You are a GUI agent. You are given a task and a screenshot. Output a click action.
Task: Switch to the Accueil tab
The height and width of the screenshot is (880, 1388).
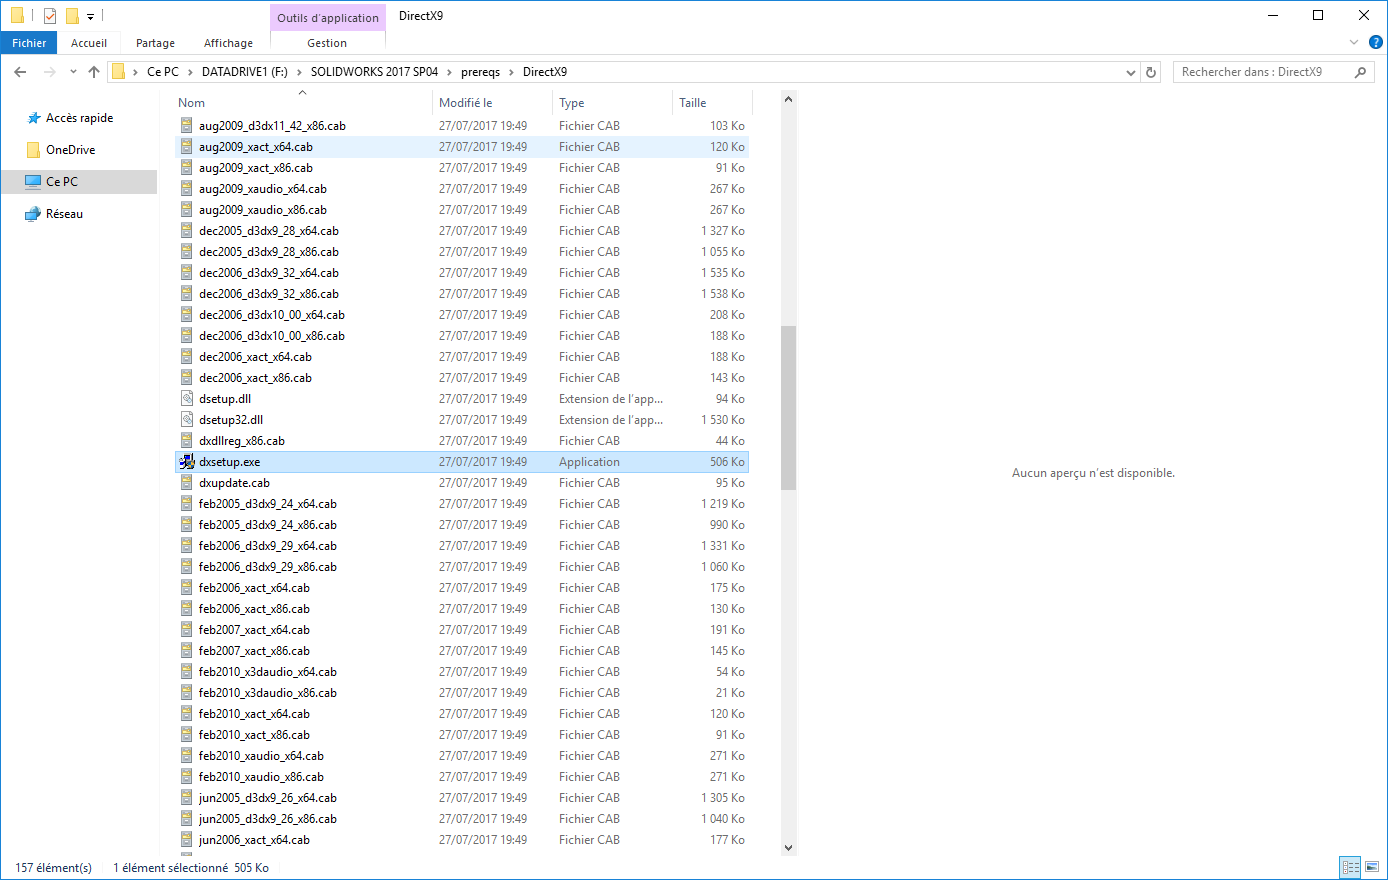(x=89, y=43)
